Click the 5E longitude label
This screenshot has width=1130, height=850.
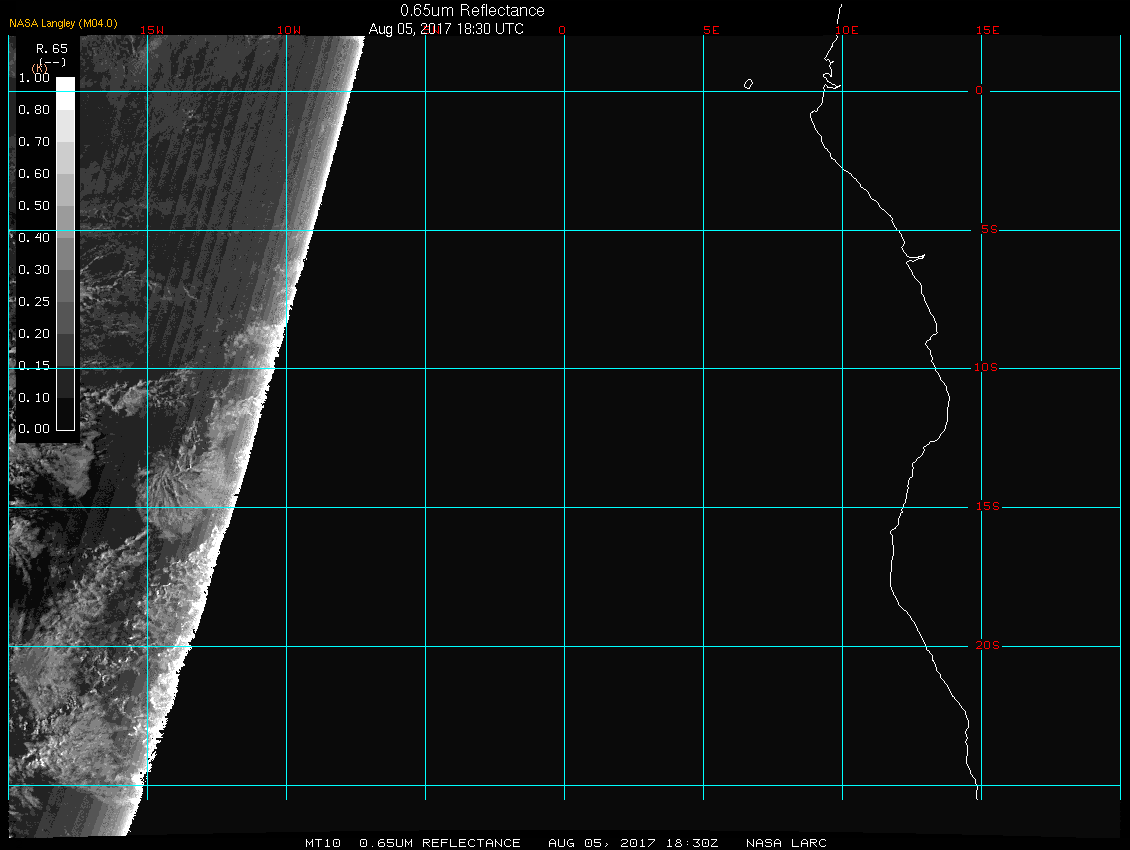(711, 30)
